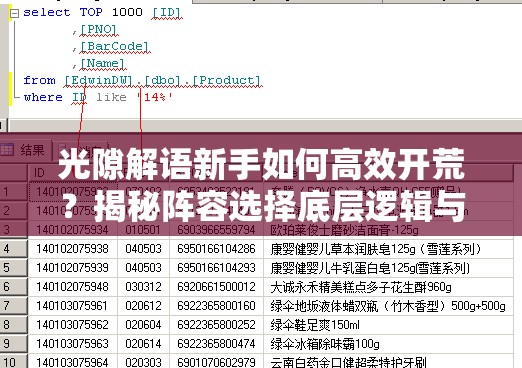Click the ID column header
This screenshot has width=522, height=368.
[x=73, y=173]
